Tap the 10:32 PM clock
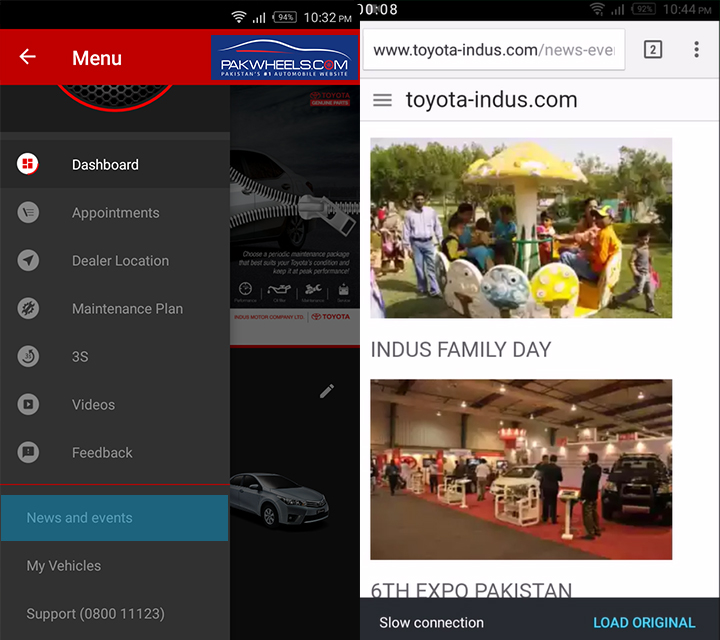 [x=327, y=17]
